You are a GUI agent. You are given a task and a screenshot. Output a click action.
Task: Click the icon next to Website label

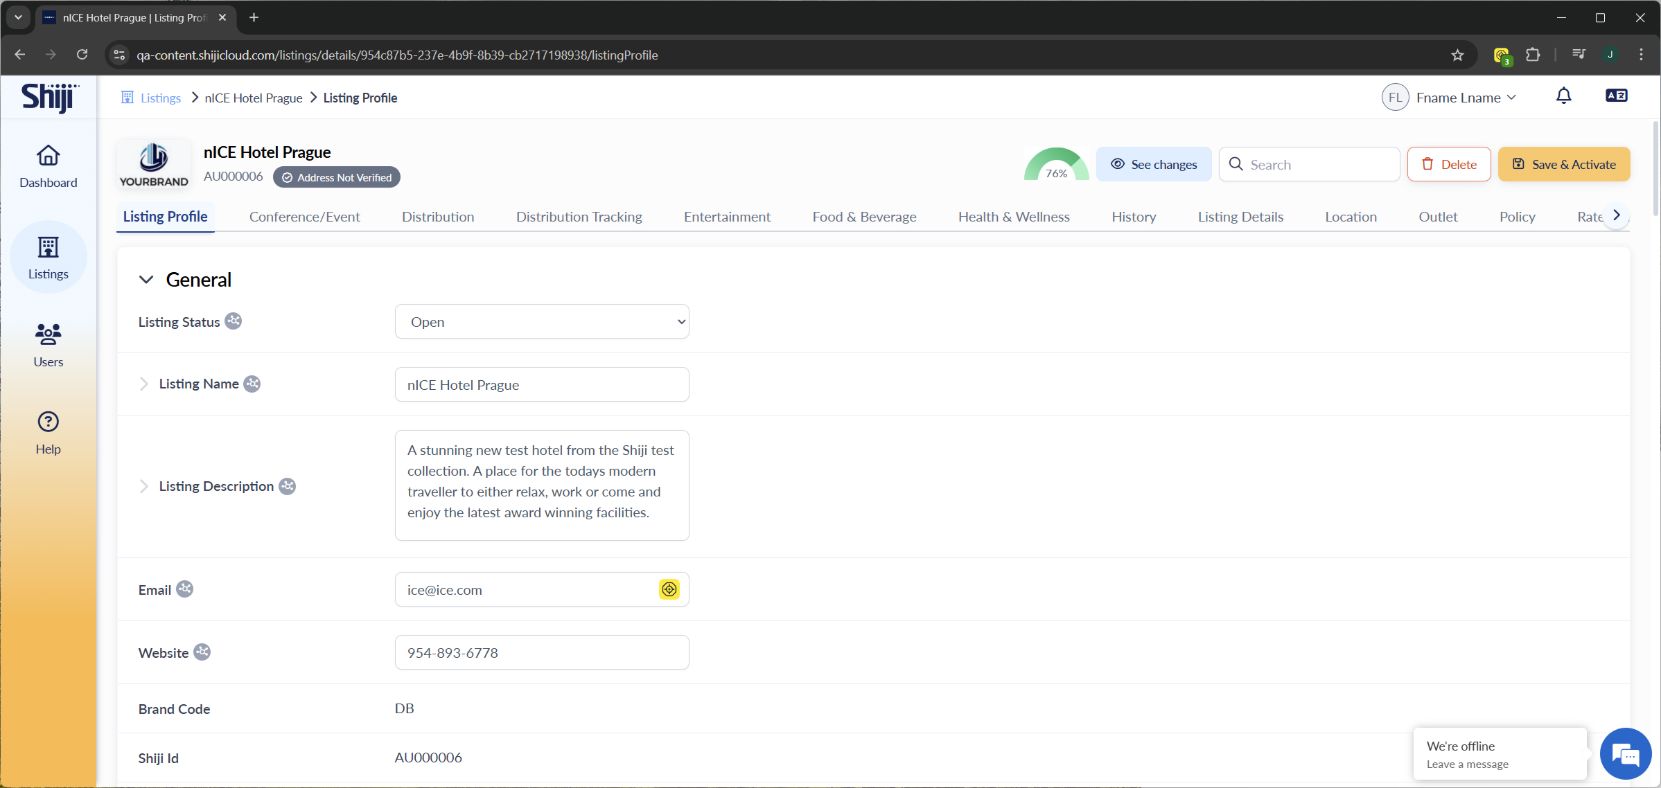pos(202,652)
